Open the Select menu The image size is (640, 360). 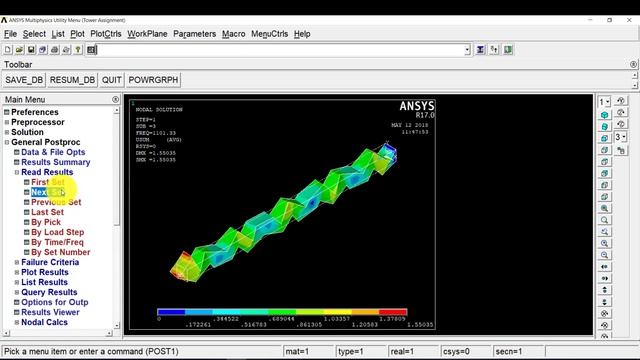(34, 34)
